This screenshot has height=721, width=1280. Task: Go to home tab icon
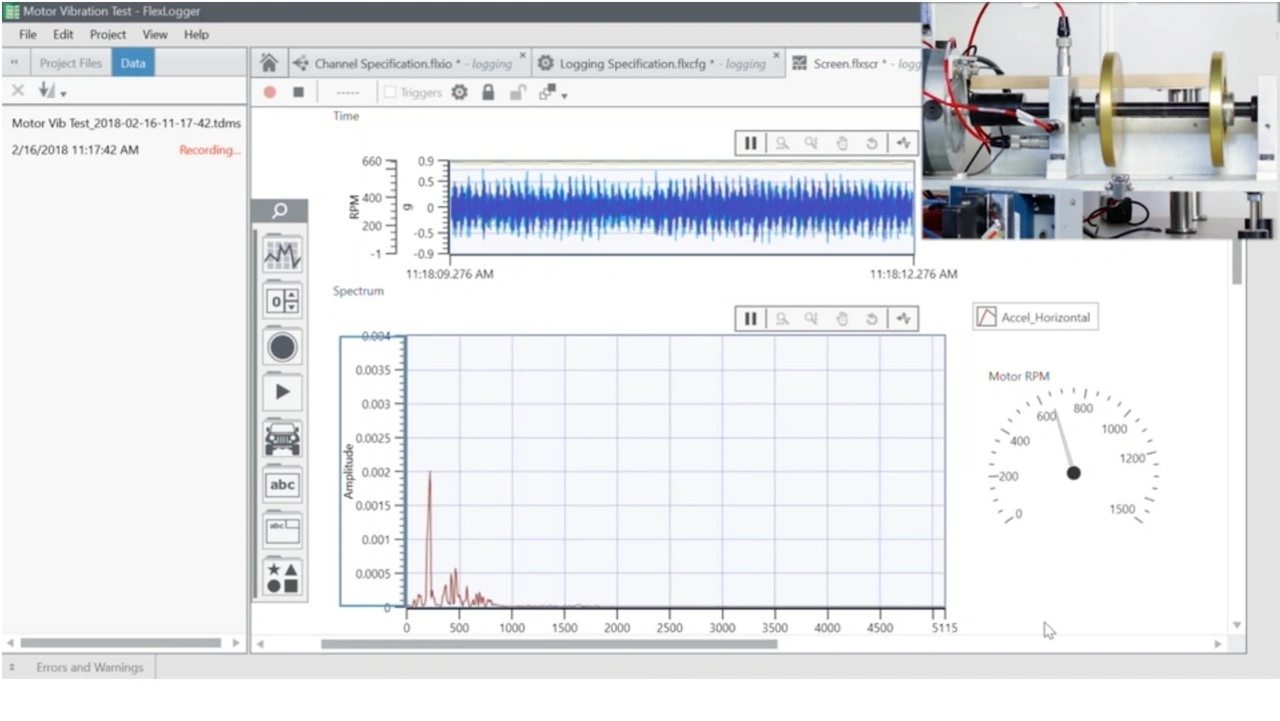[x=268, y=63]
